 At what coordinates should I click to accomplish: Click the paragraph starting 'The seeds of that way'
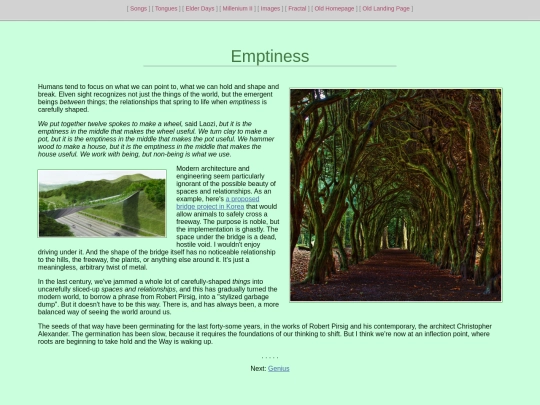point(264,334)
